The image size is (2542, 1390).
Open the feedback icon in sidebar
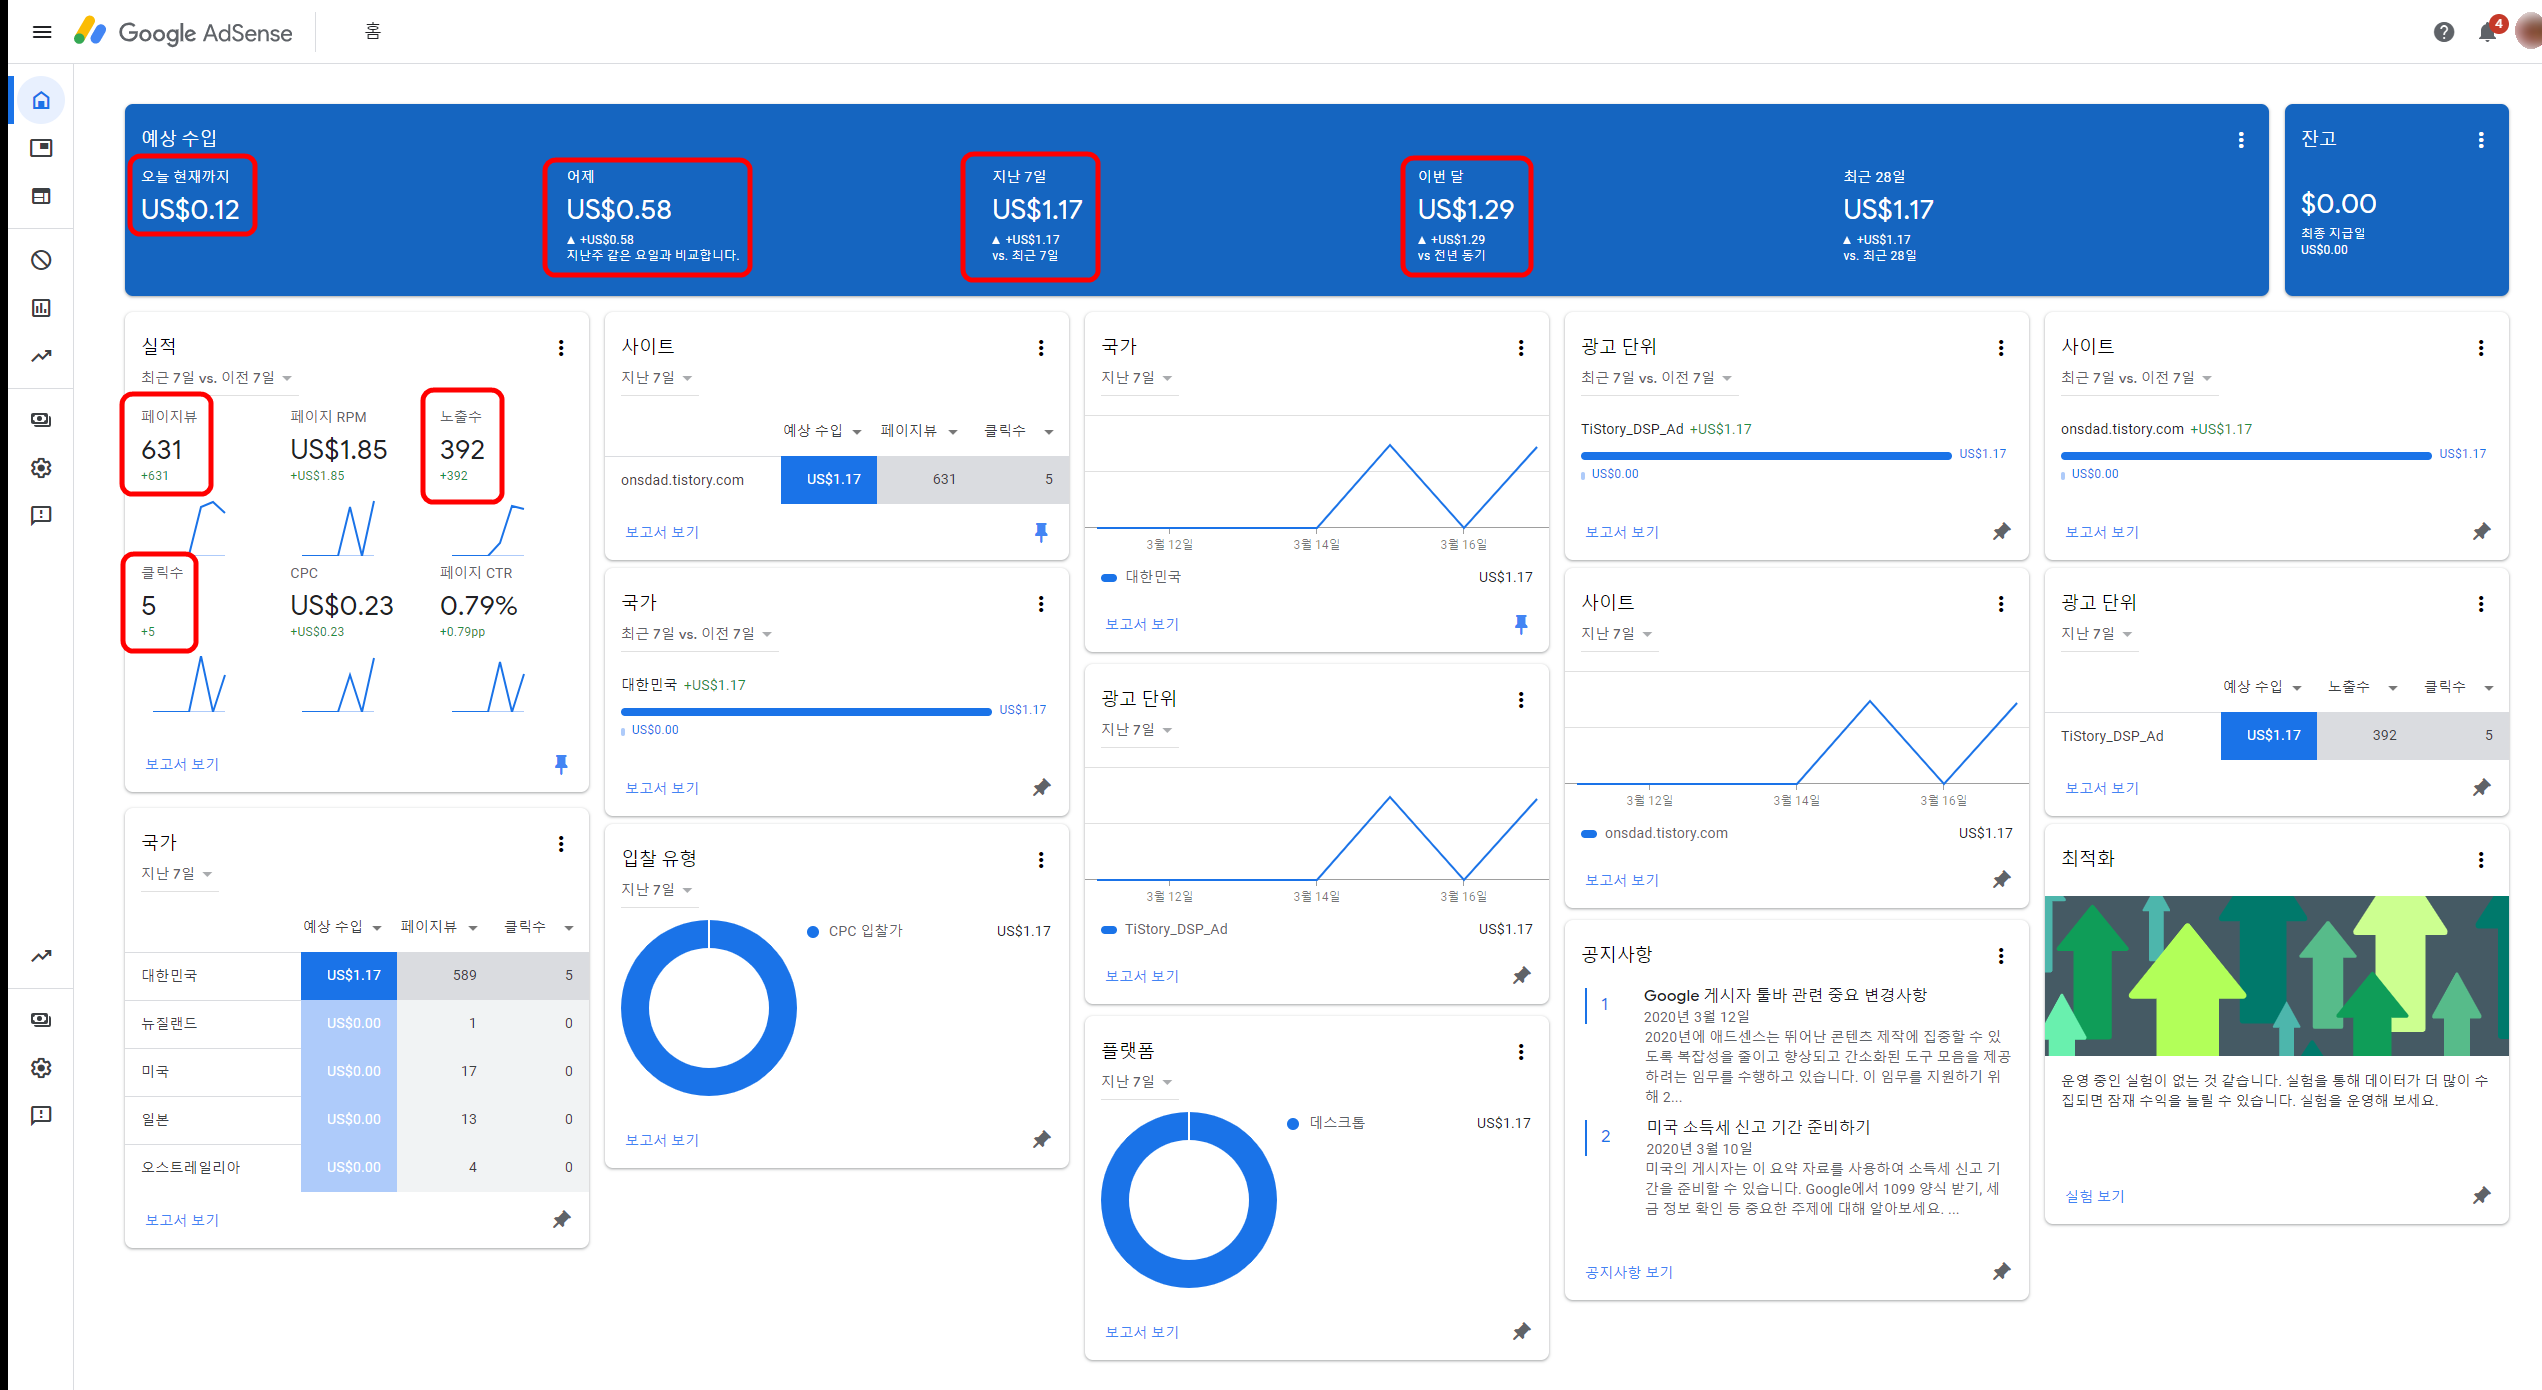pos(41,516)
